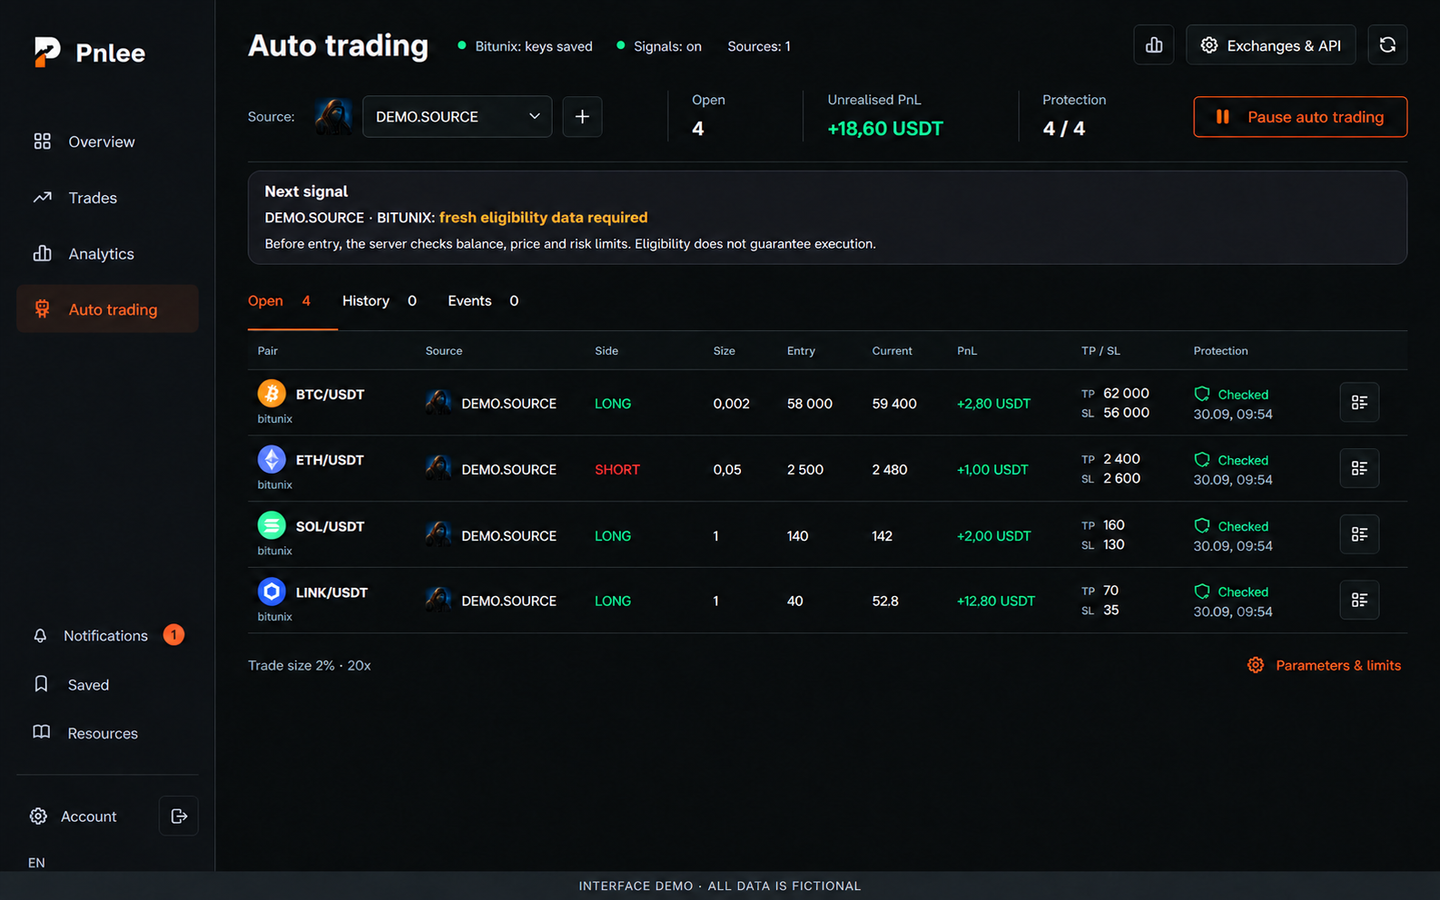Screen dimensions: 1440x900
Task: Click 'Trade size 2% · 20x' text
Action: (309, 665)
